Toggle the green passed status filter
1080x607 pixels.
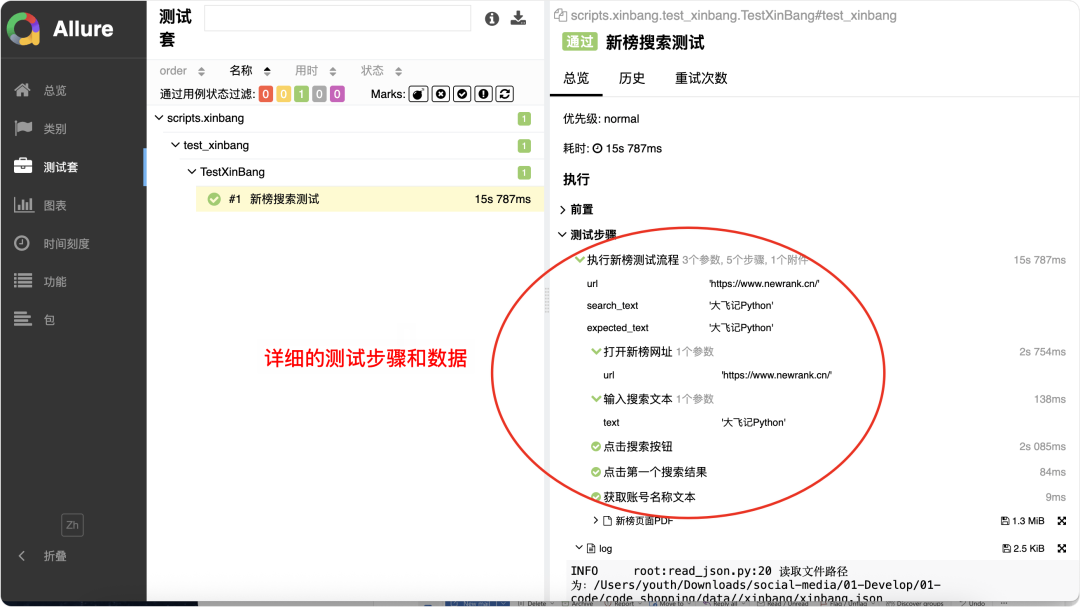302,94
